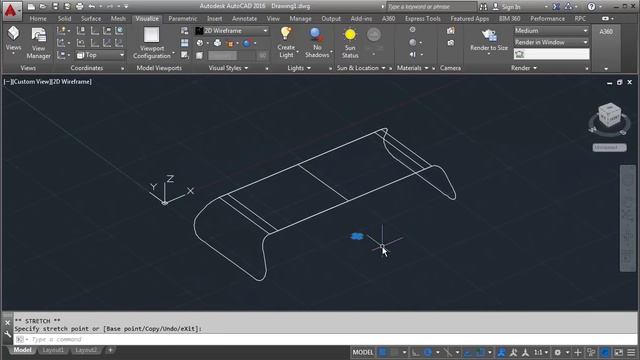Image resolution: width=640 pixels, height=360 pixels.
Task: Click the Plot printer icon
Action: tap(80, 7)
